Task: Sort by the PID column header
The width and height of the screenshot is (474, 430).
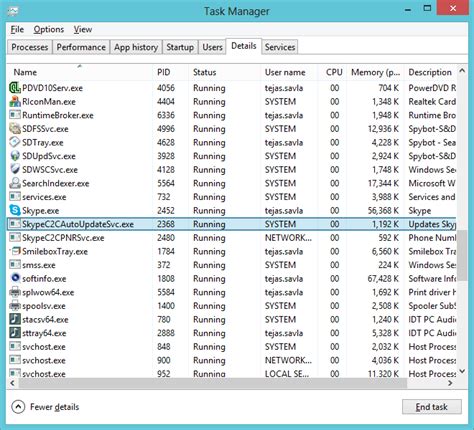Action: pyautogui.click(x=170, y=72)
